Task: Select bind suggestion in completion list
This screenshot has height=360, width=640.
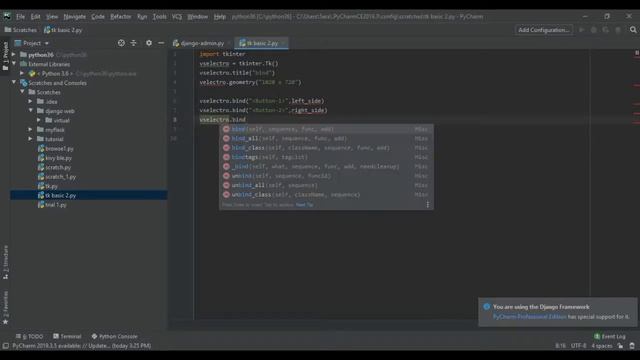Action: click(326, 129)
